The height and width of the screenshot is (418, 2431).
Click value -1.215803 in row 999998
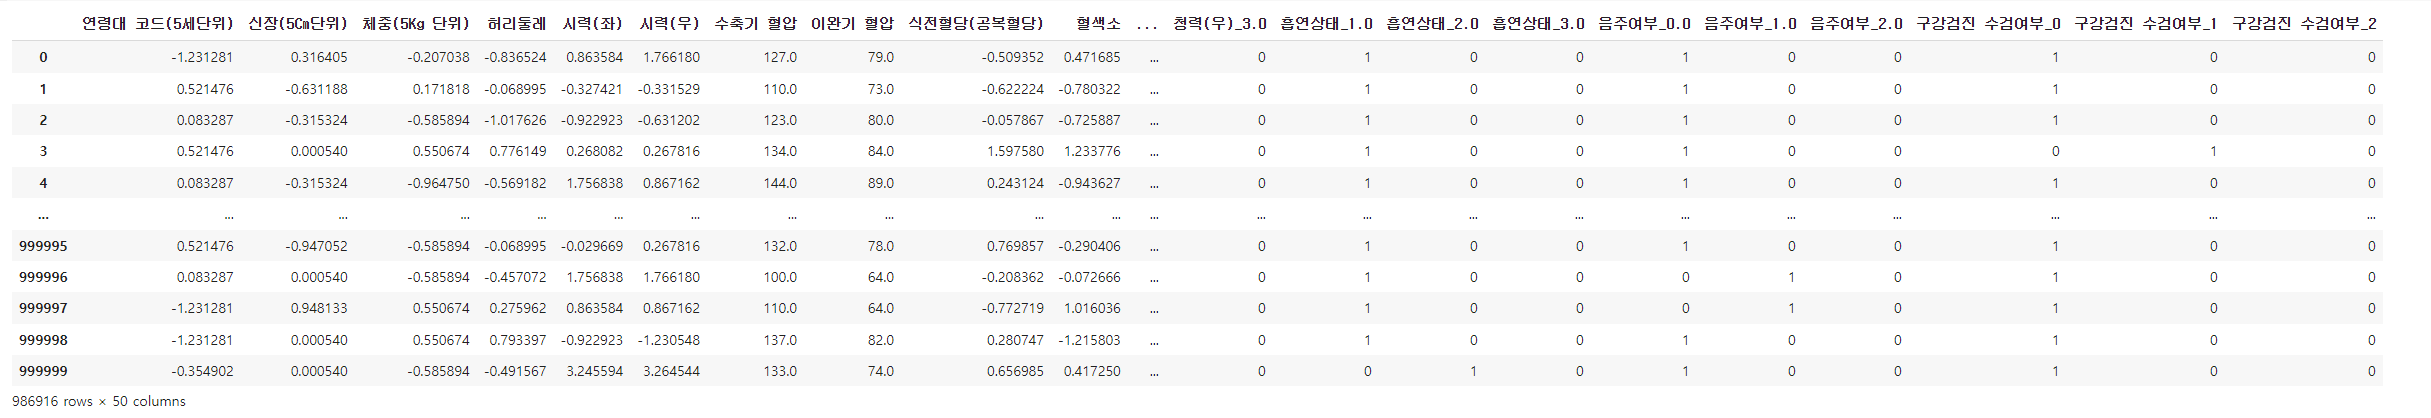pos(1089,340)
